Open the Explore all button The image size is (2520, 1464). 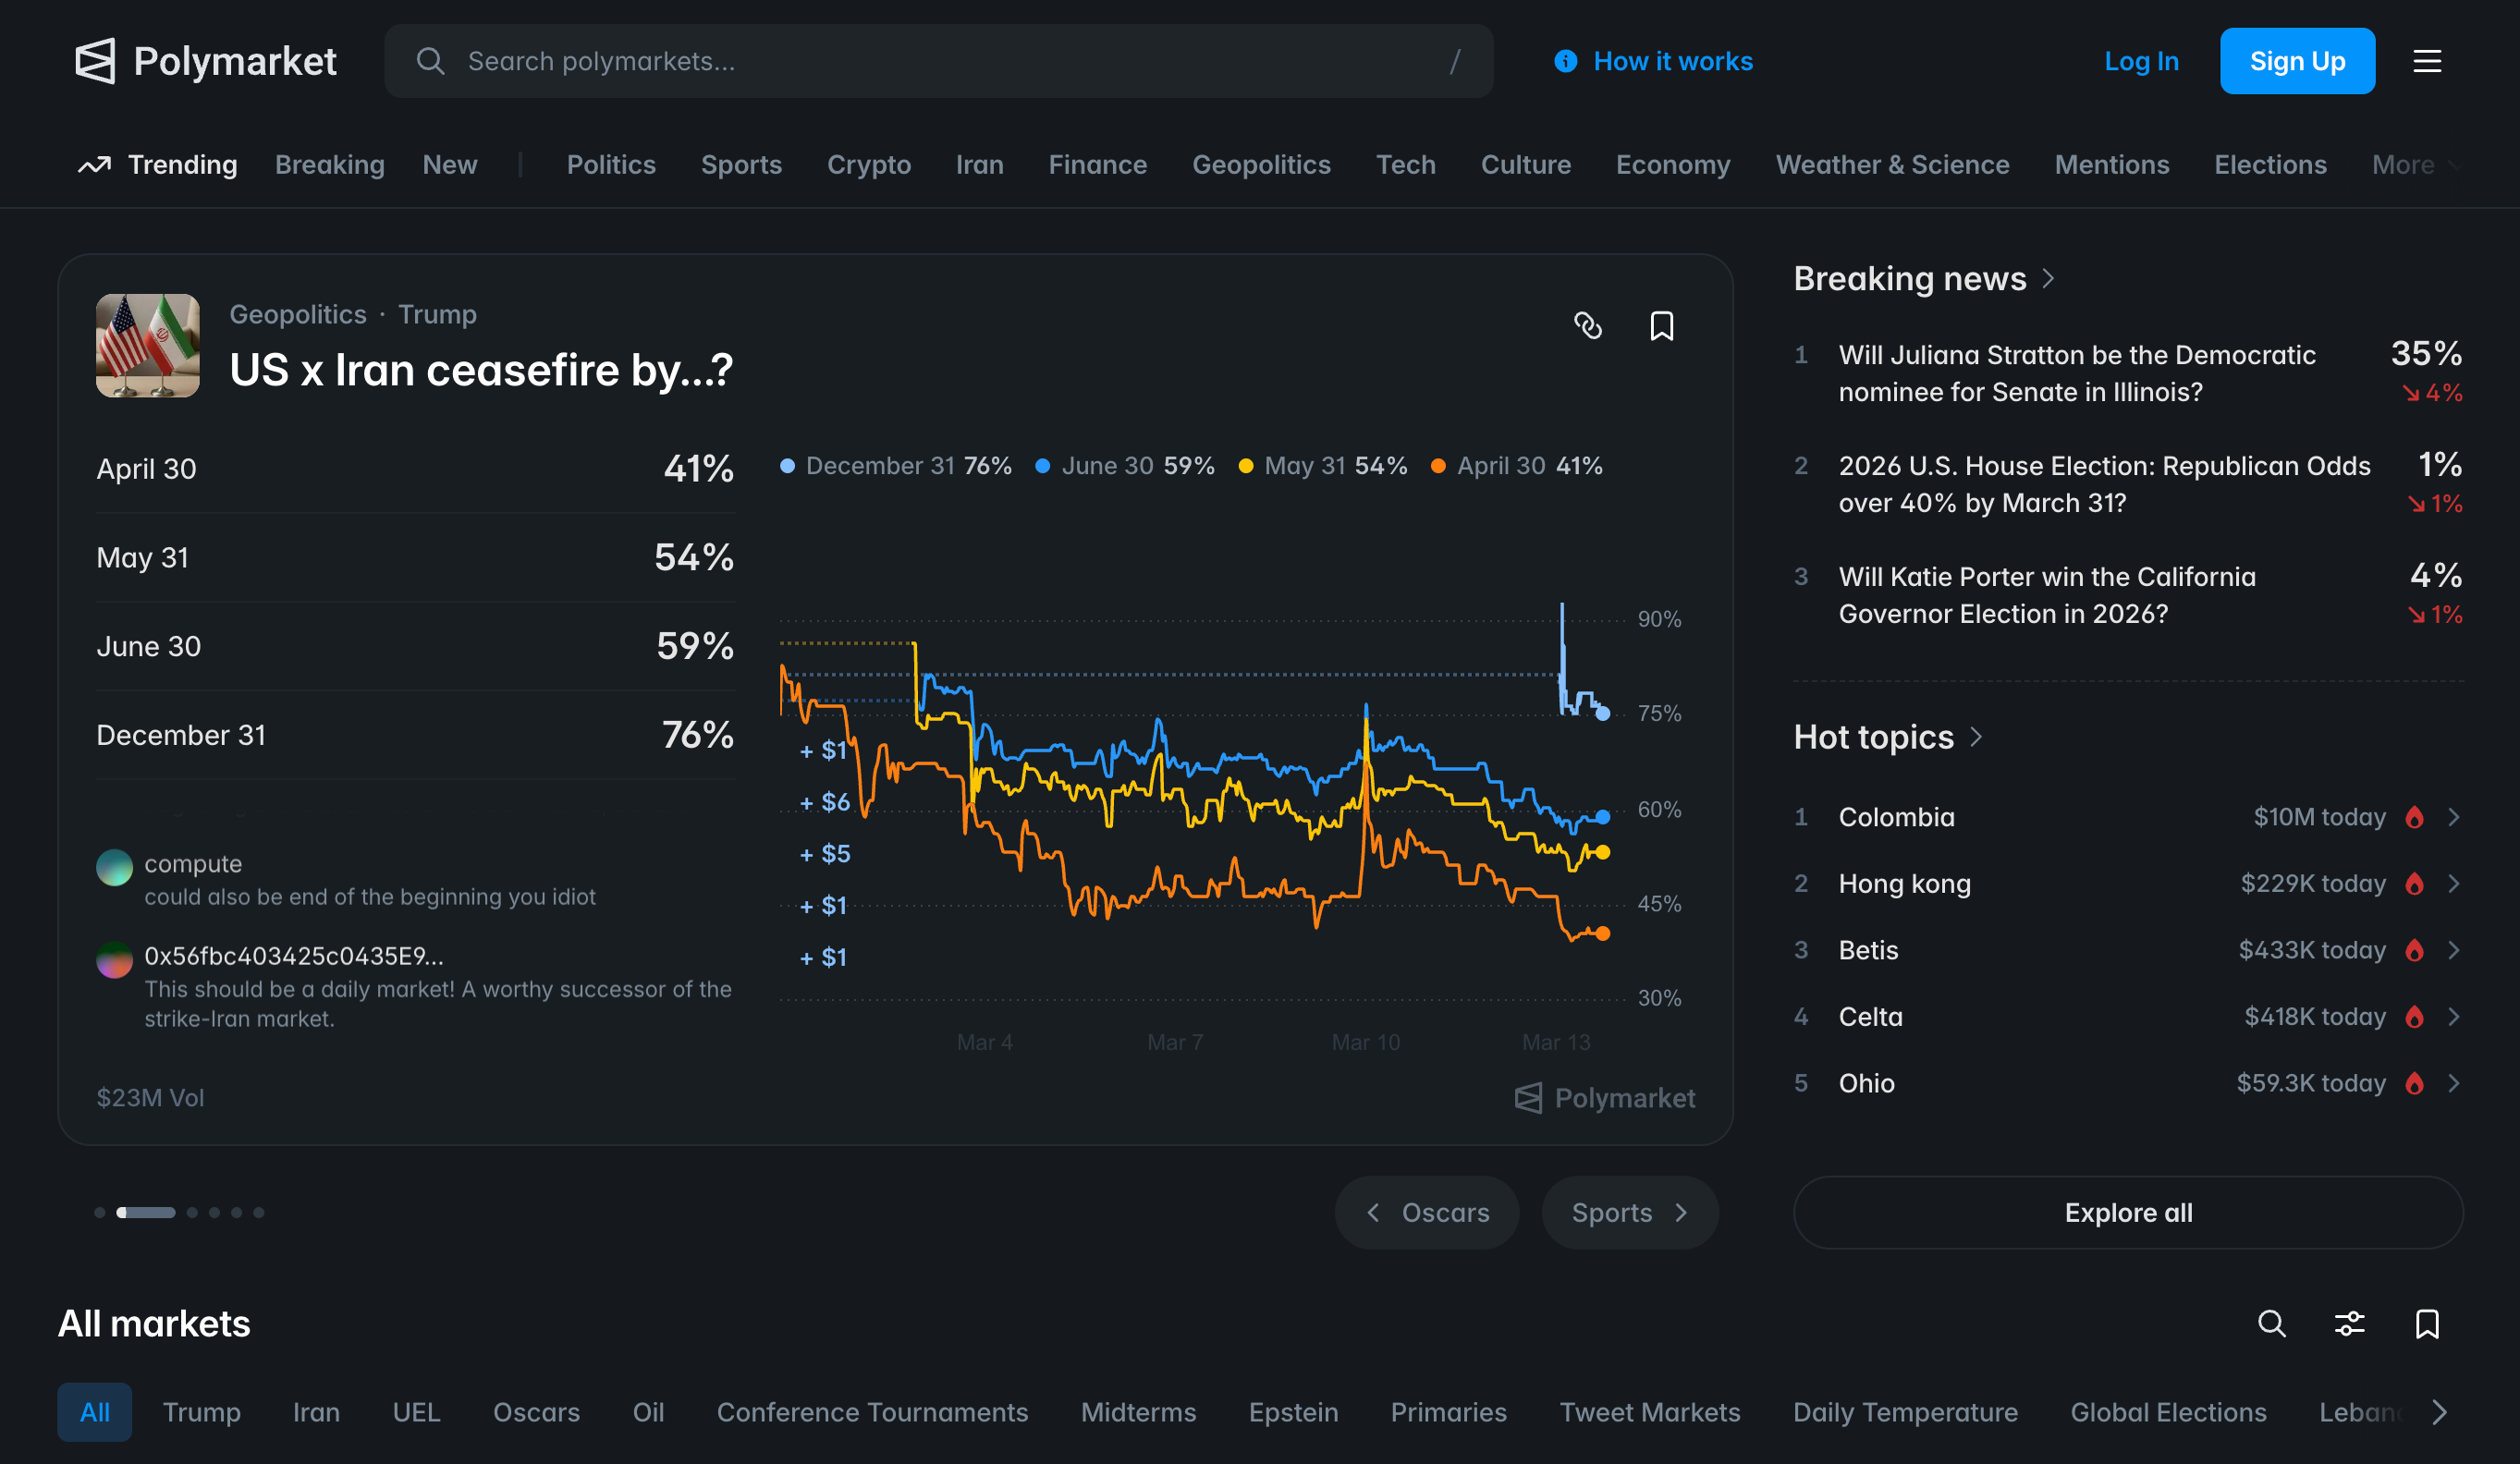[x=2128, y=1212]
